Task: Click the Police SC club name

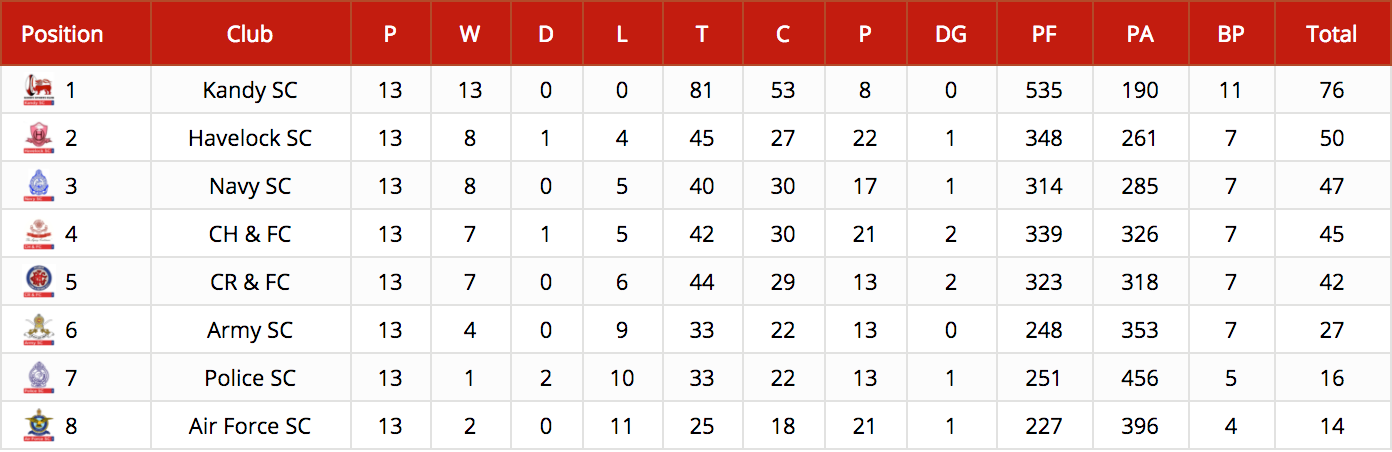Action: [250, 378]
